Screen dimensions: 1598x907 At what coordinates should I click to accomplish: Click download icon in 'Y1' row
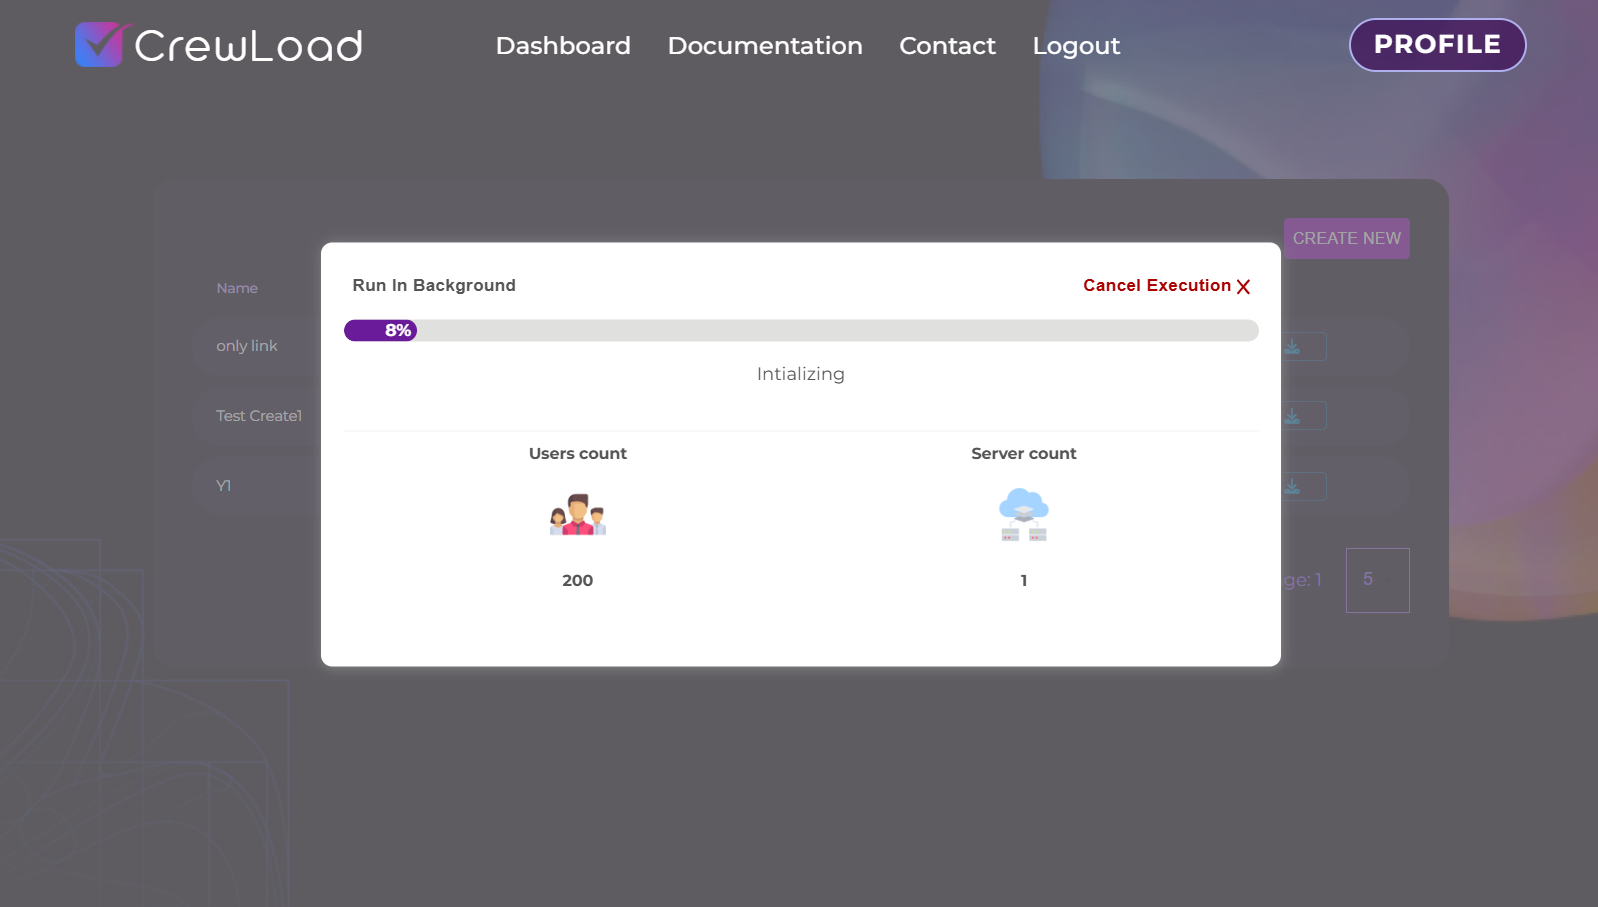pos(1293,486)
